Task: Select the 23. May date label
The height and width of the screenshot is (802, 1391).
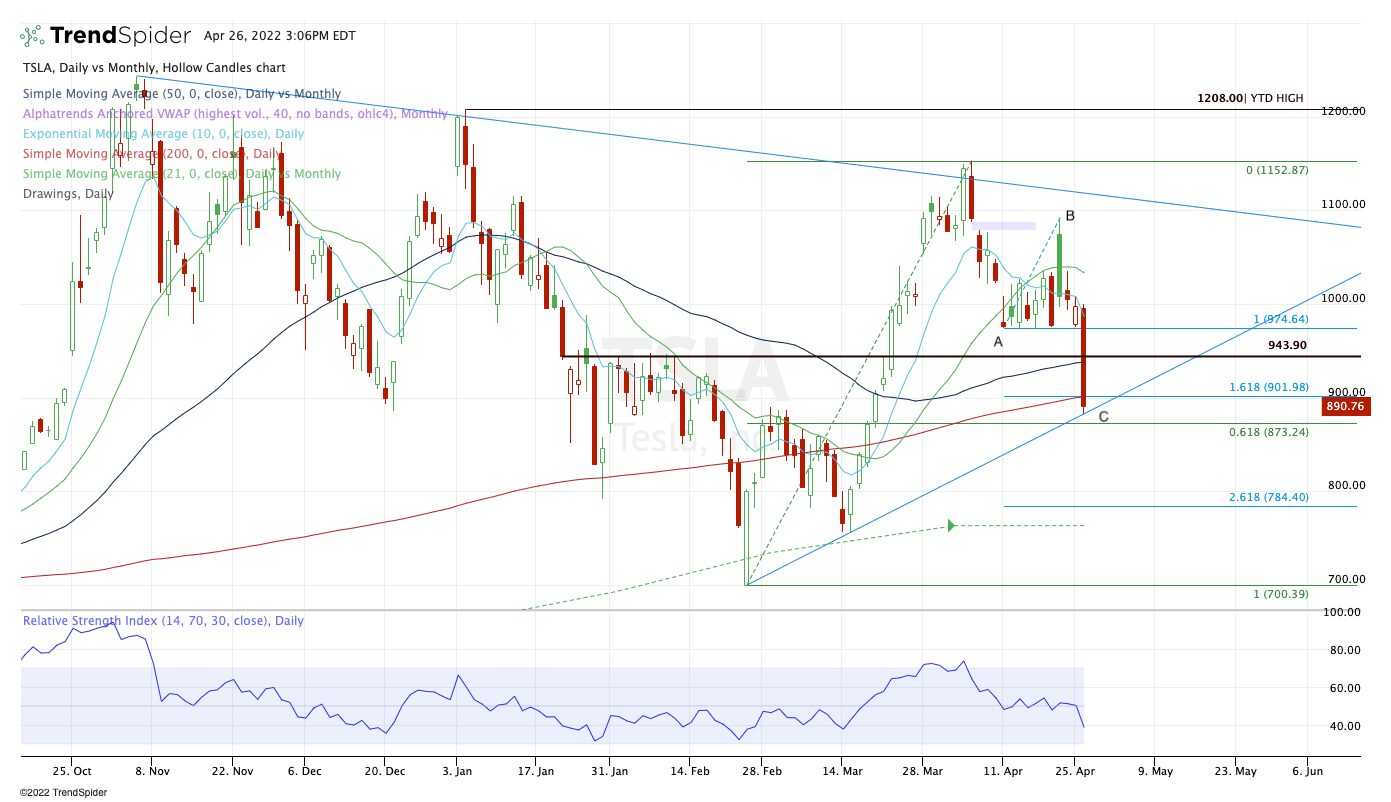Action: (x=1234, y=772)
